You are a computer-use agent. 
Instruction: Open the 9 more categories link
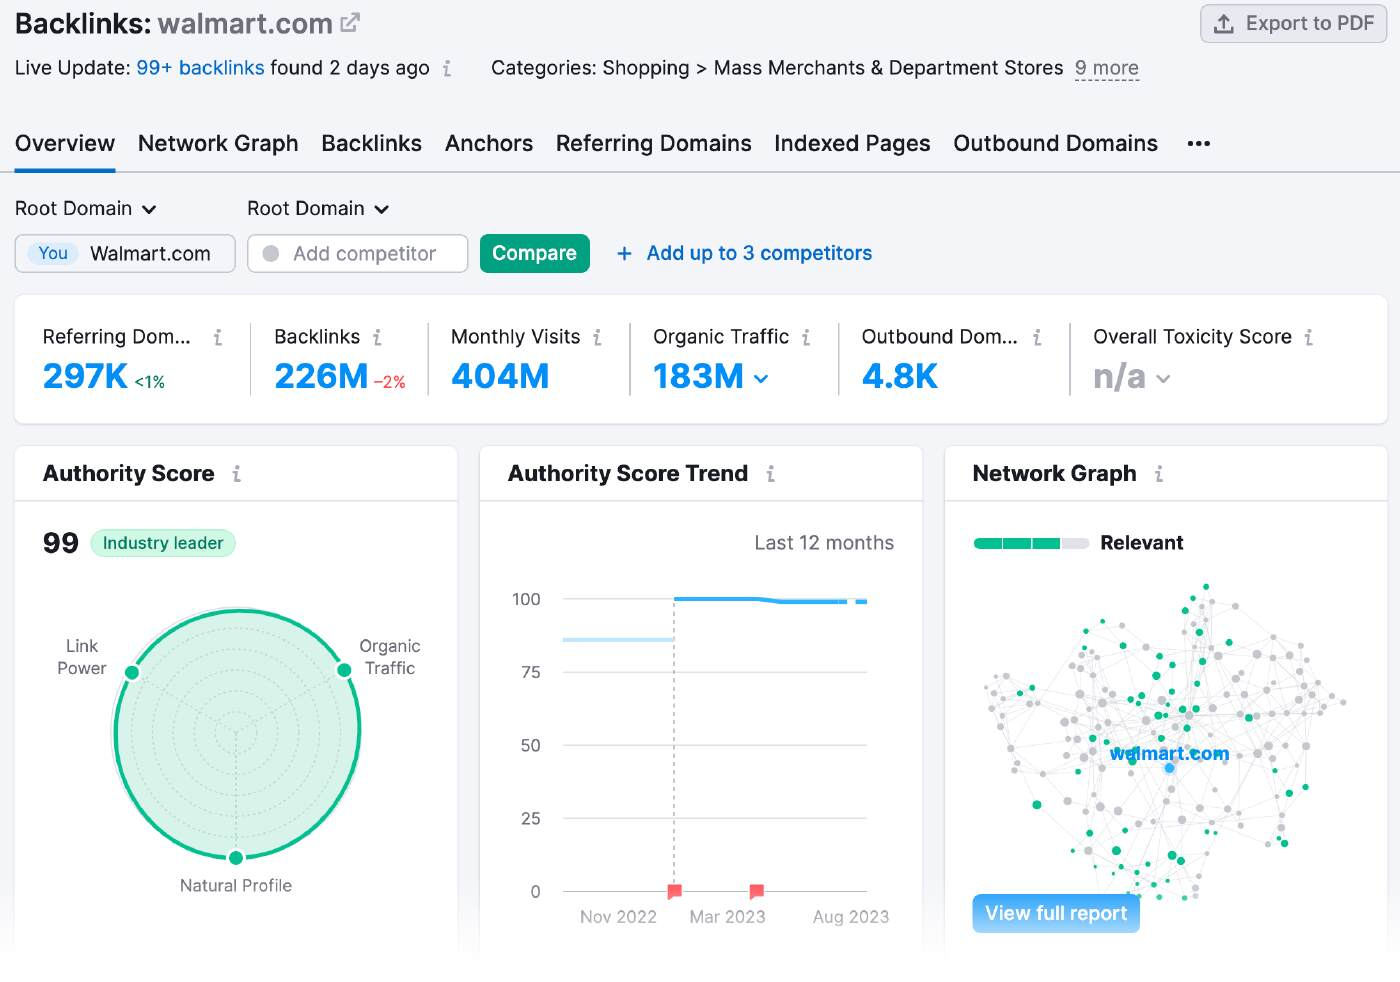pos(1106,68)
